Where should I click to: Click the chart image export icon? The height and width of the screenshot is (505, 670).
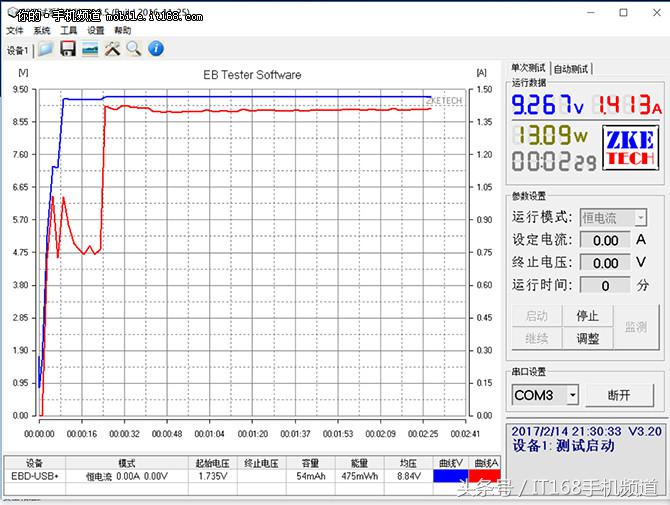90,49
